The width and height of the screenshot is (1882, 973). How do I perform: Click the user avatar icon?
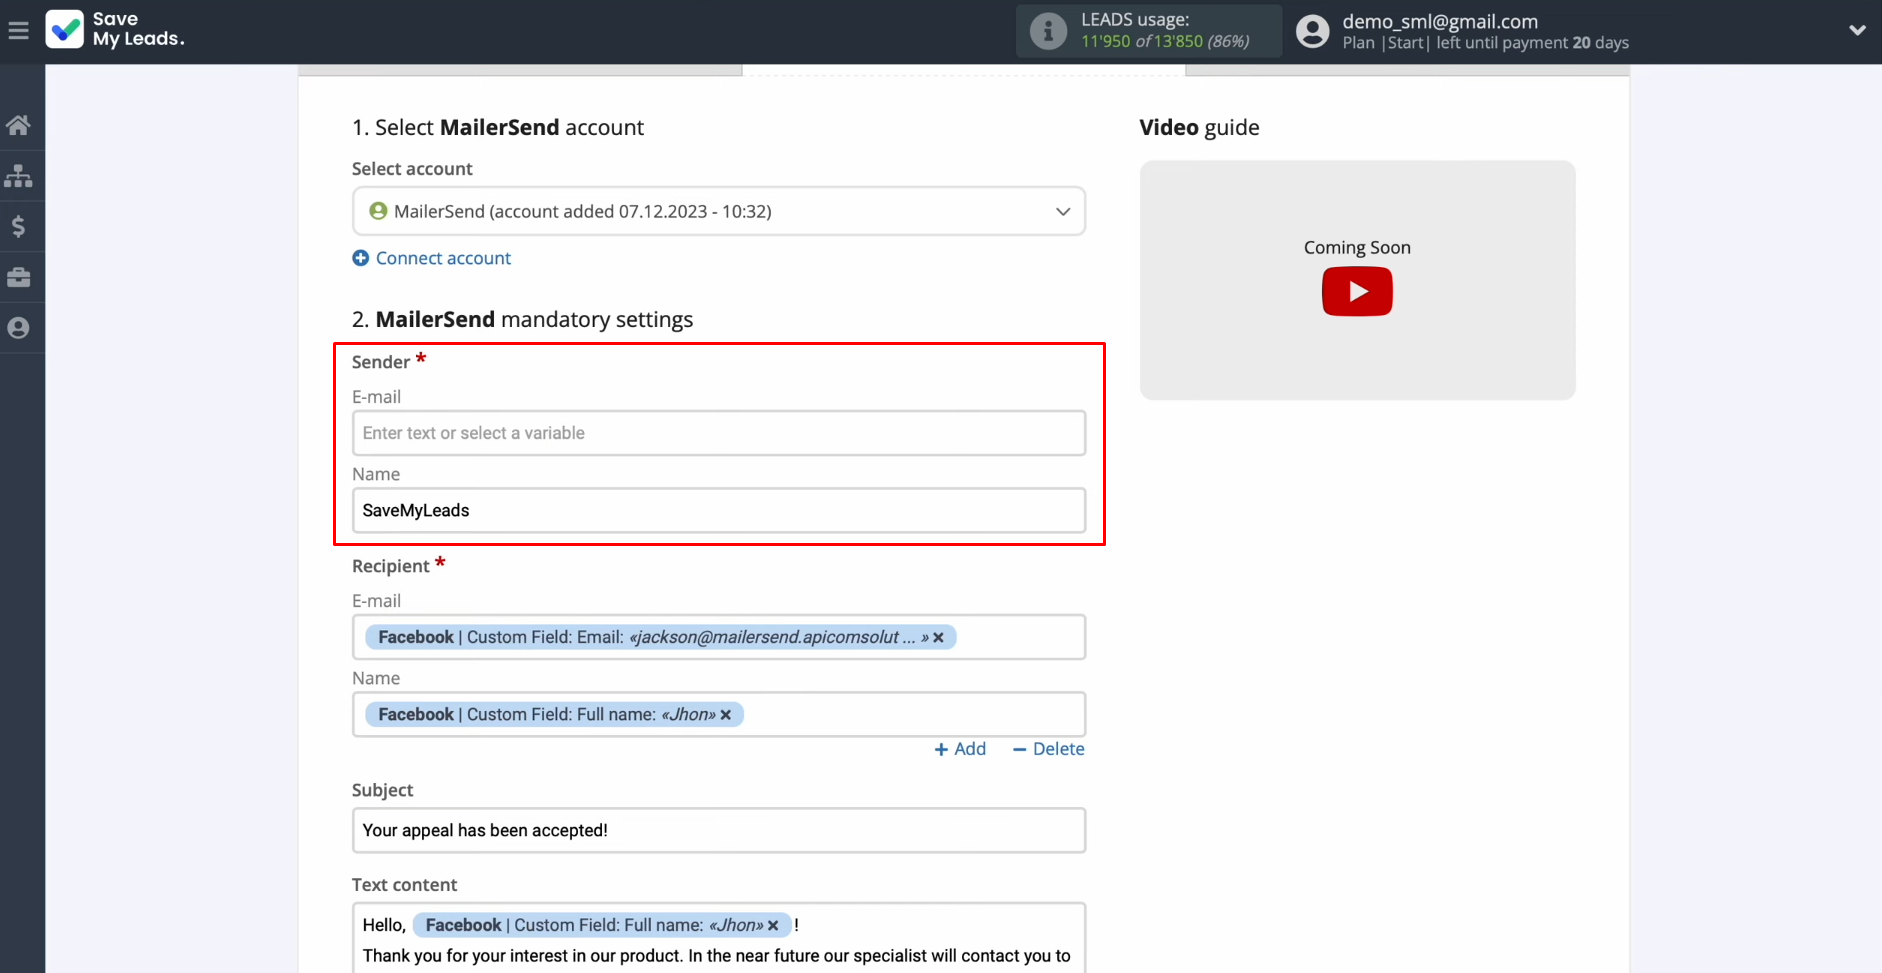[x=1313, y=31]
